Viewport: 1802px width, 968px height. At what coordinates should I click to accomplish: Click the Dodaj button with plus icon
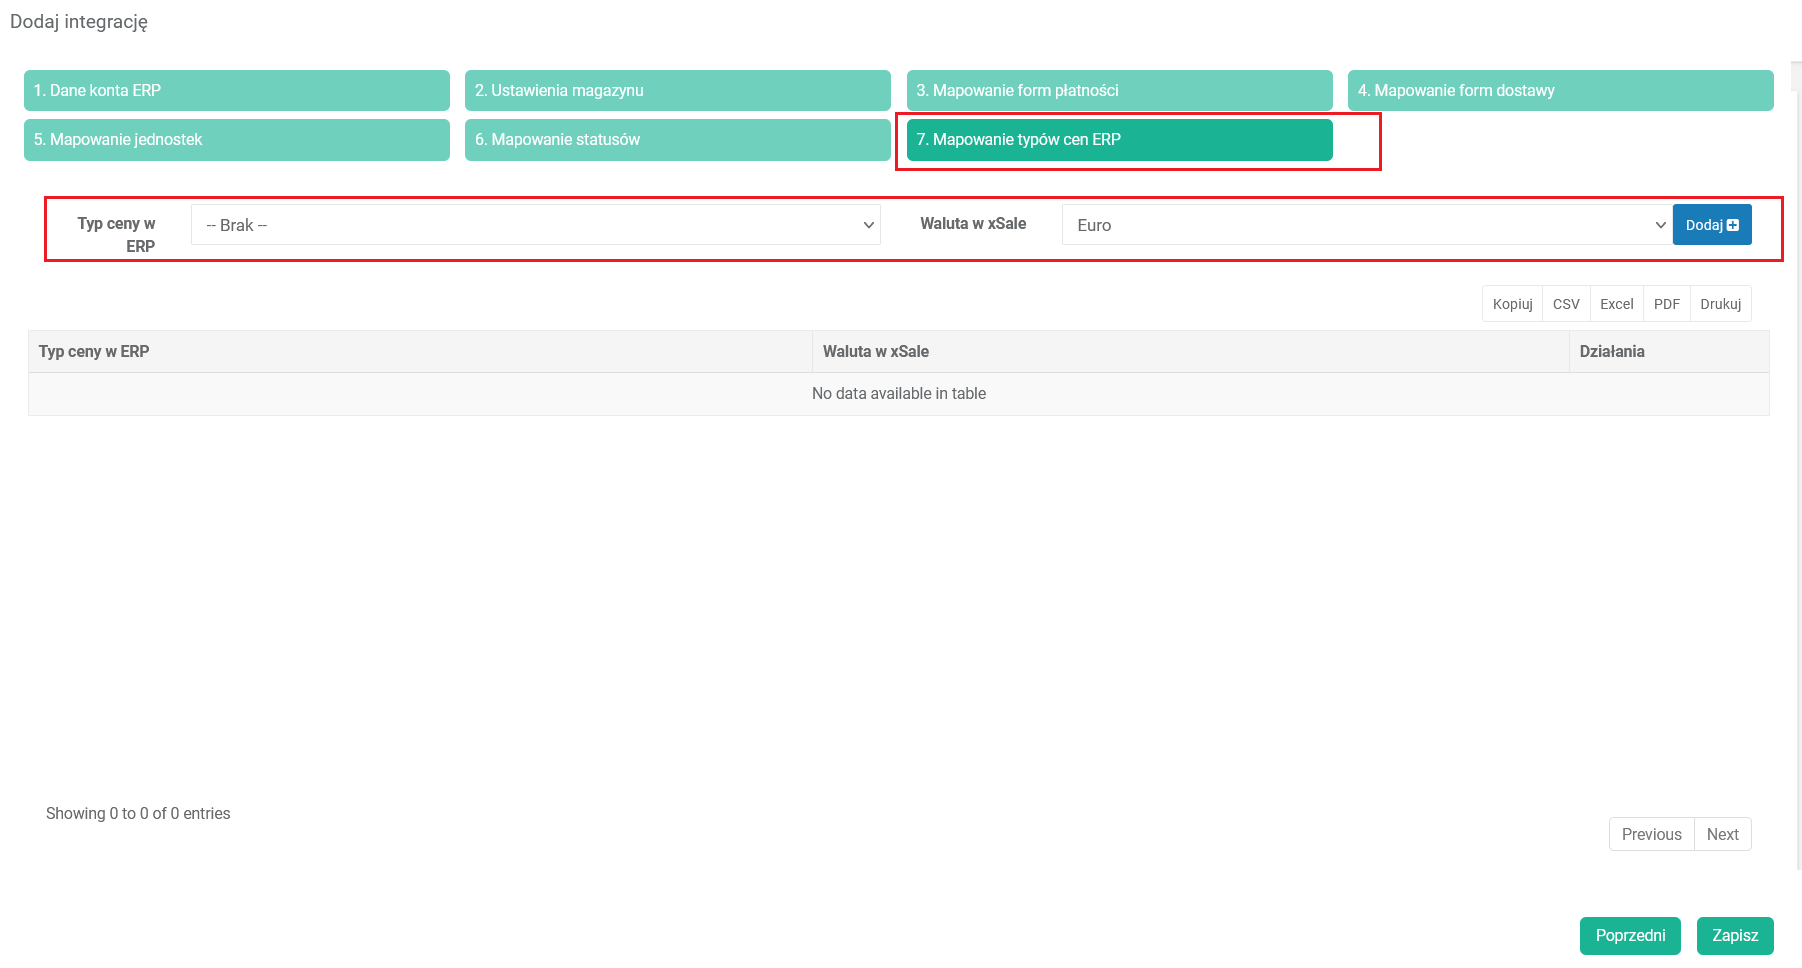(1711, 225)
